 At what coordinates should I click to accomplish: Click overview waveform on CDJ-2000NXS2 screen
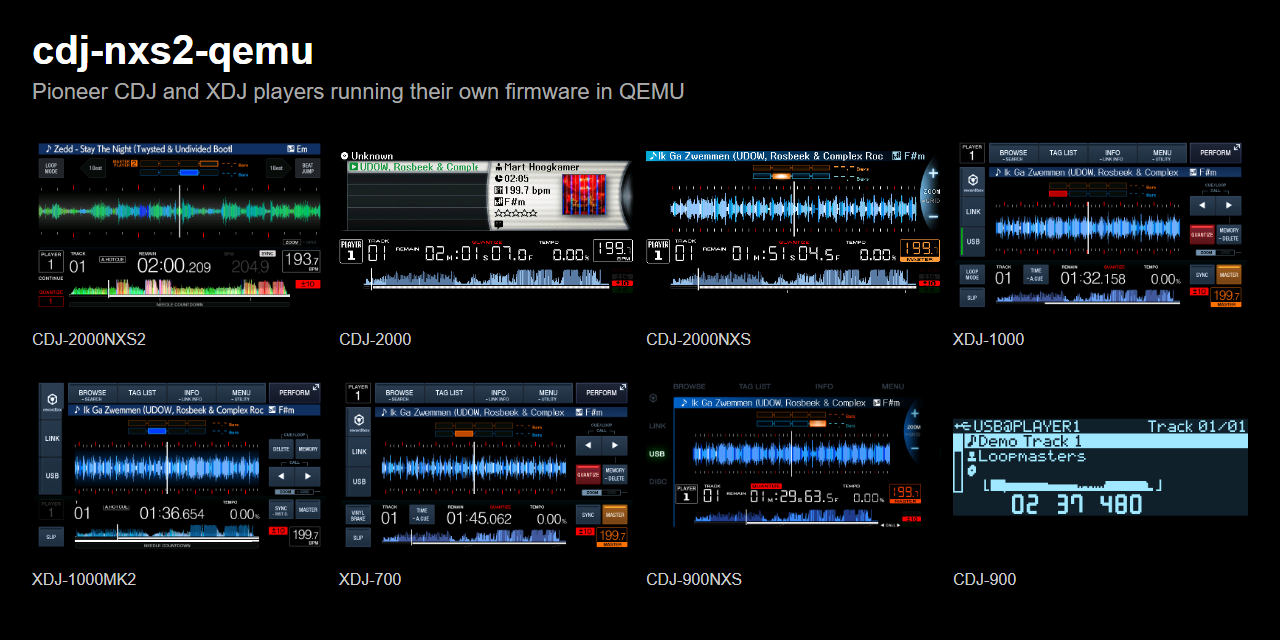coord(180,288)
